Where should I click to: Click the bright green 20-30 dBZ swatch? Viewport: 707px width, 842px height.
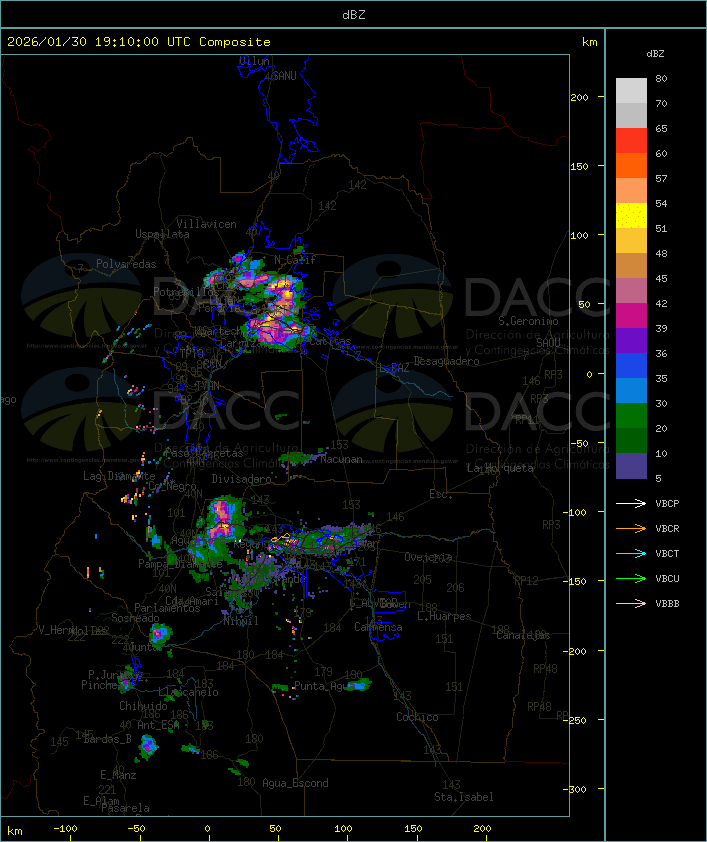pyautogui.click(x=631, y=416)
